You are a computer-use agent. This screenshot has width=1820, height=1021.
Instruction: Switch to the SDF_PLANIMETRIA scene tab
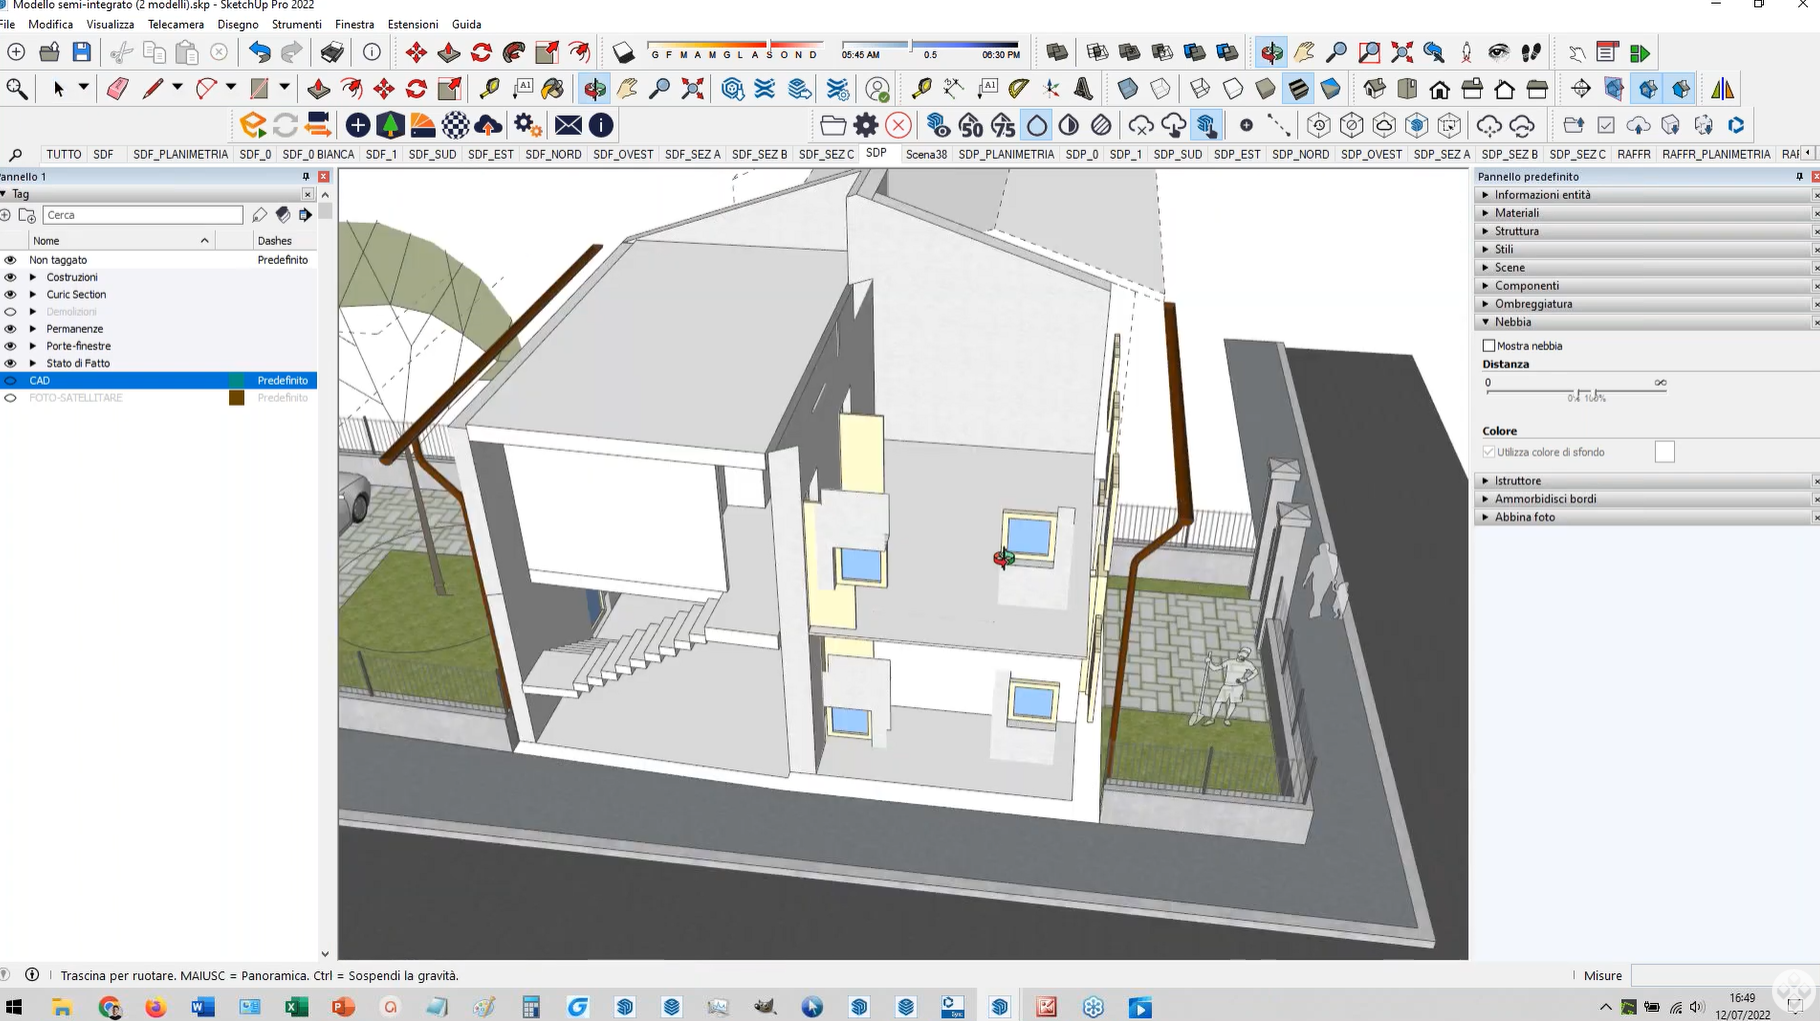tap(180, 154)
